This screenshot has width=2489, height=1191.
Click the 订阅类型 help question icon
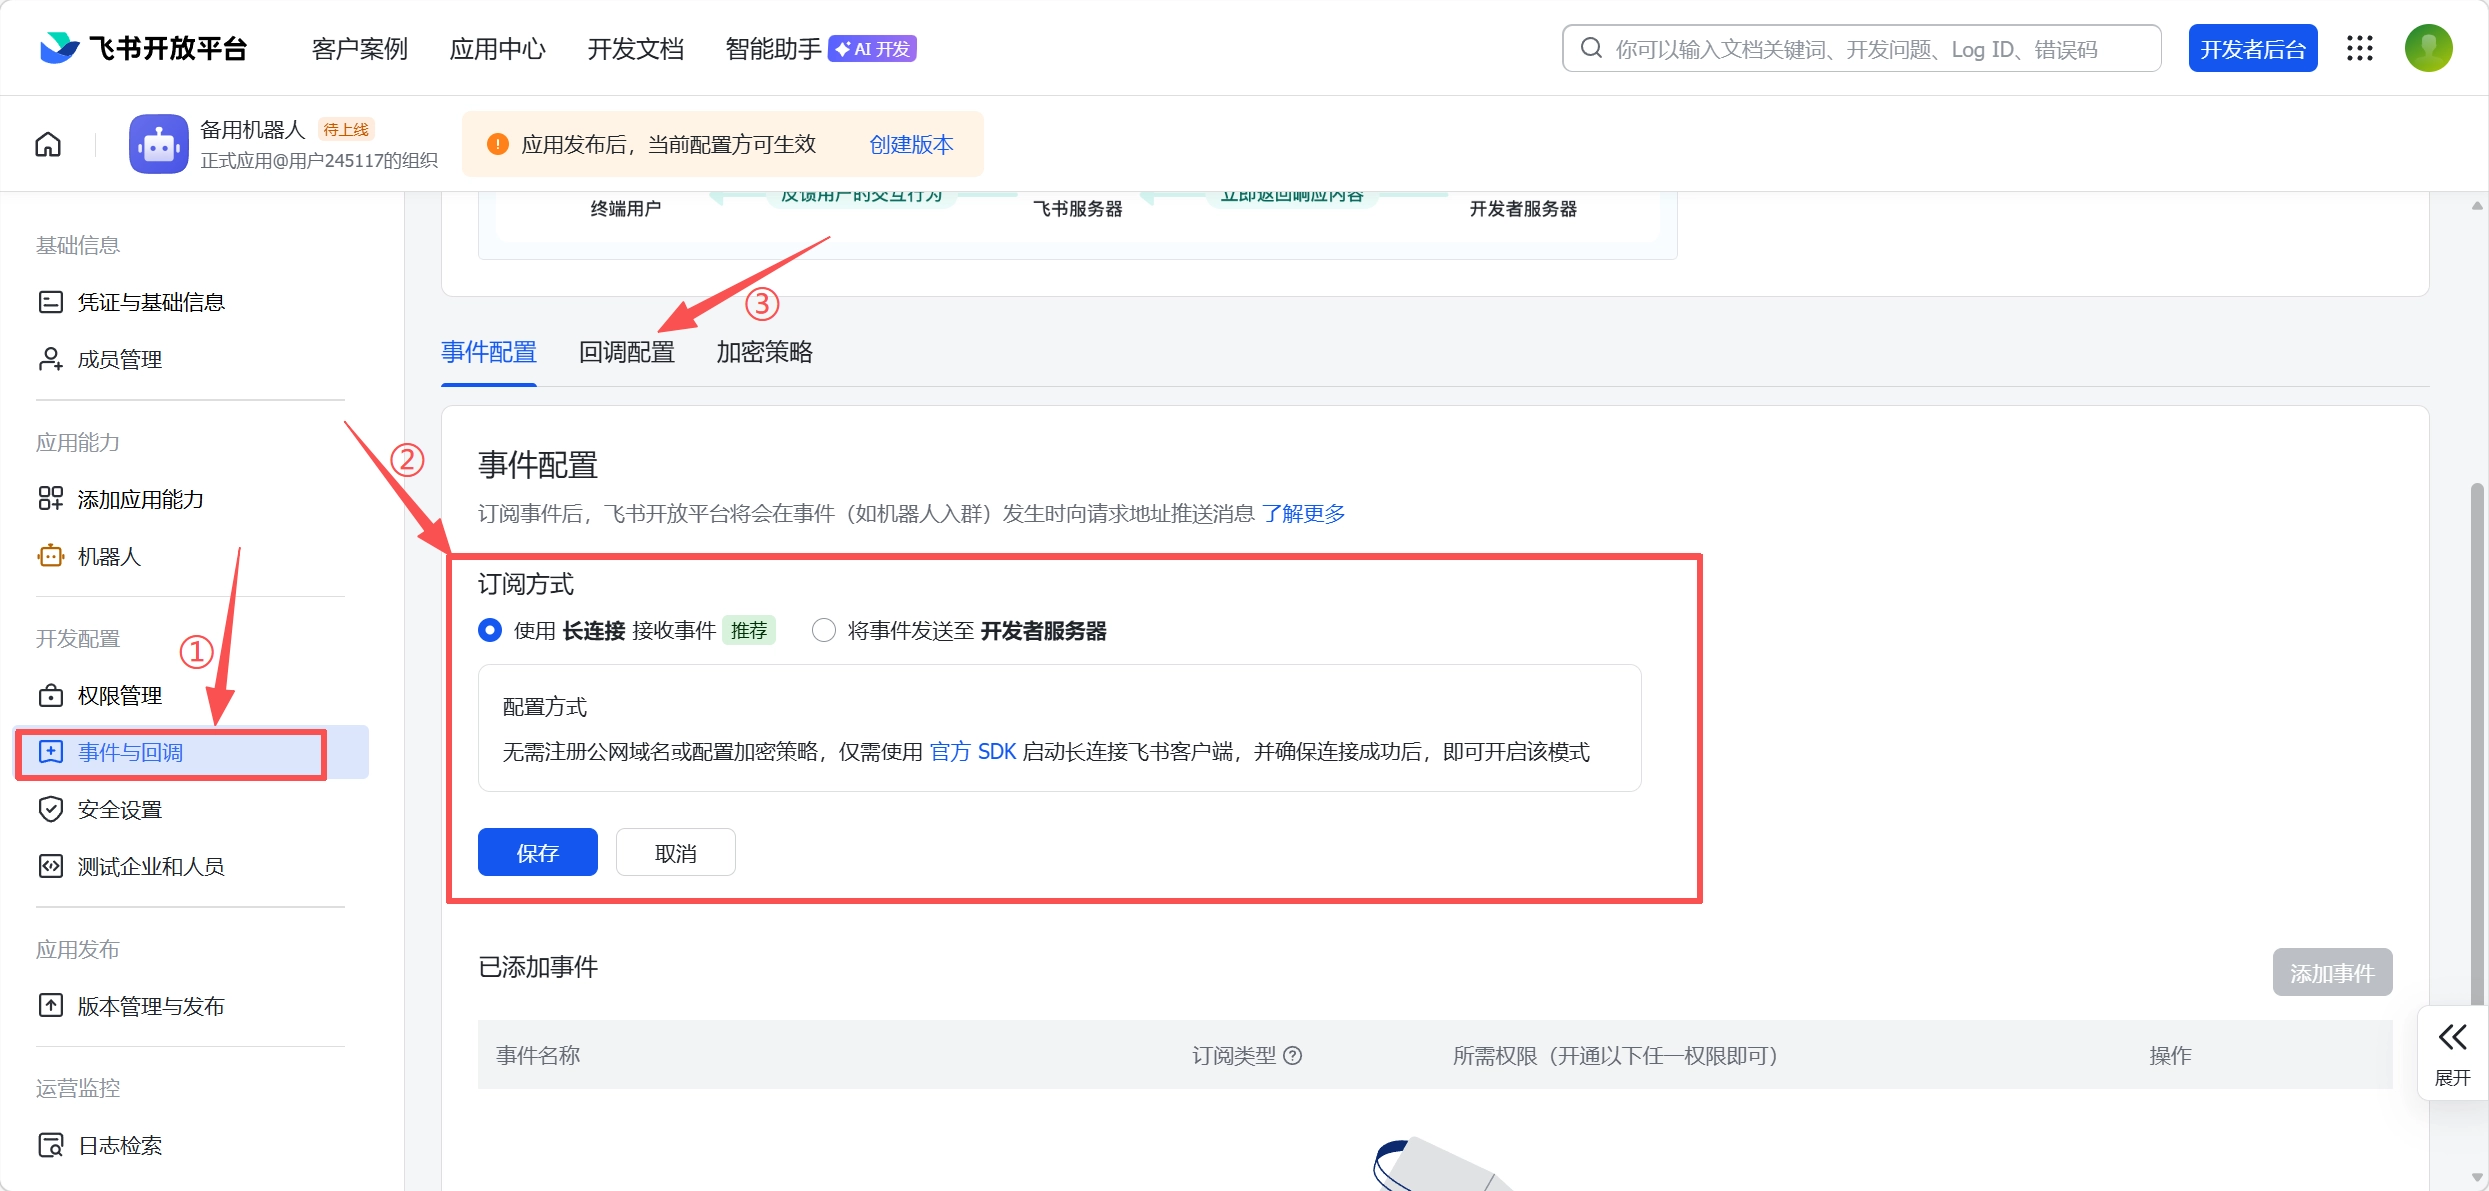1293,1055
